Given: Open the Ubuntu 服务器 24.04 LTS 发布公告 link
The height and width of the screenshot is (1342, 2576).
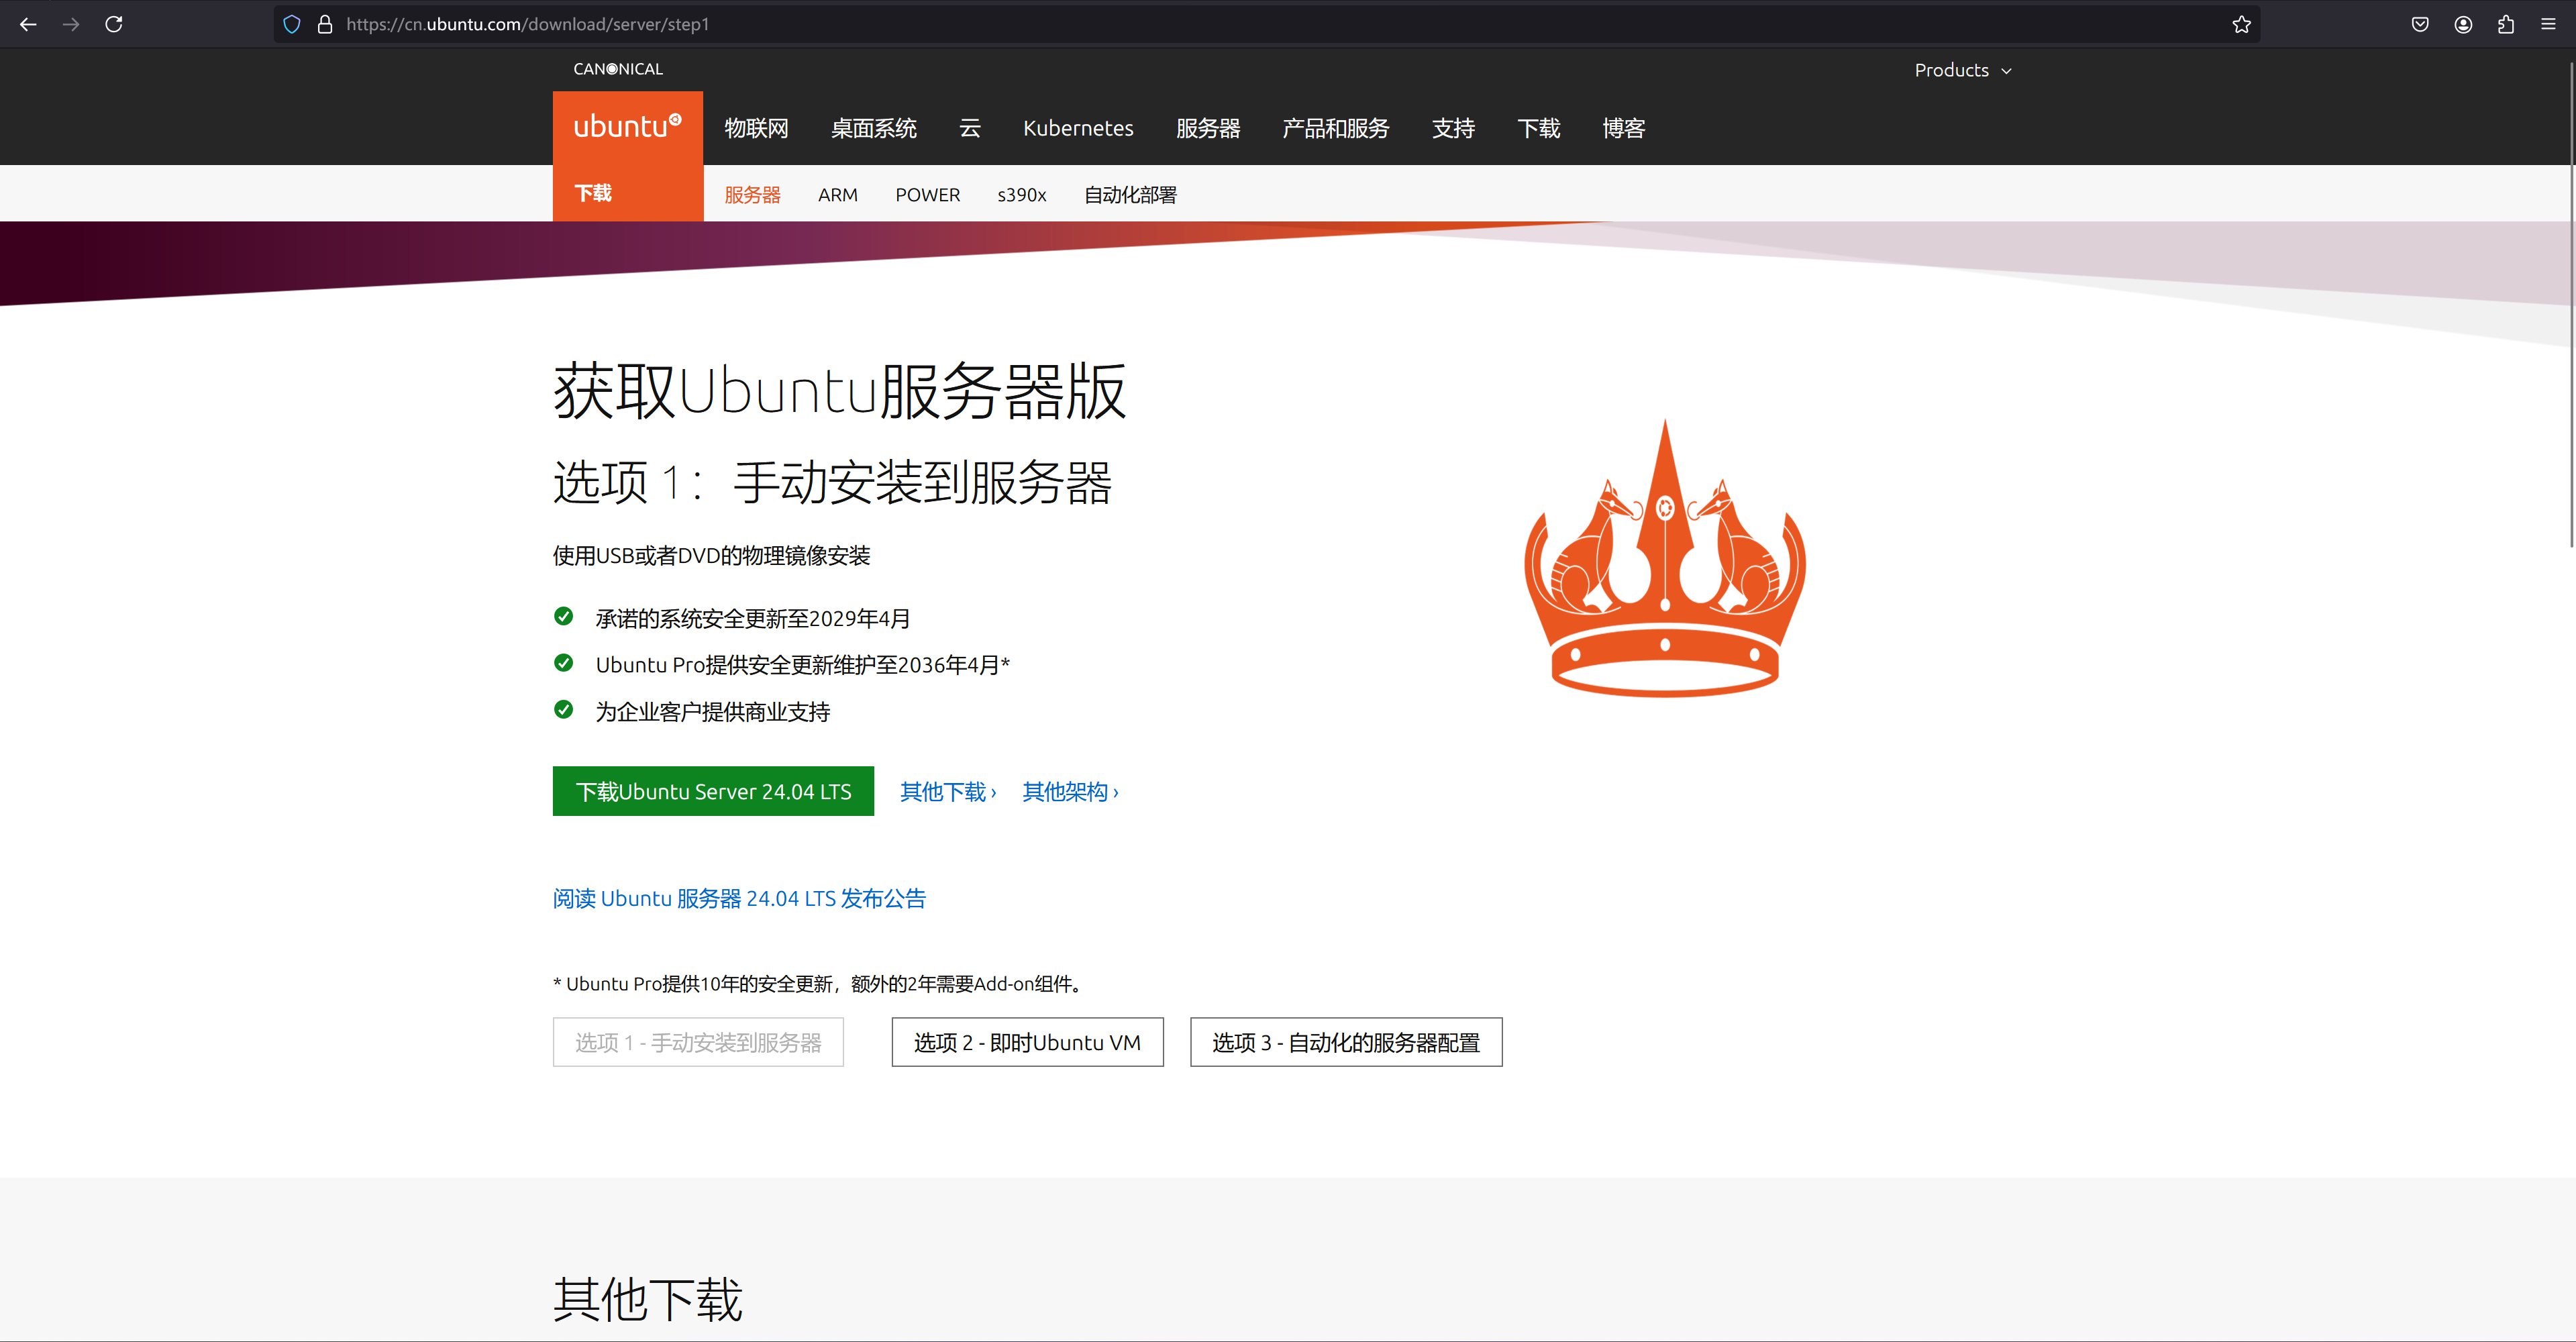Looking at the screenshot, I should coord(739,898).
